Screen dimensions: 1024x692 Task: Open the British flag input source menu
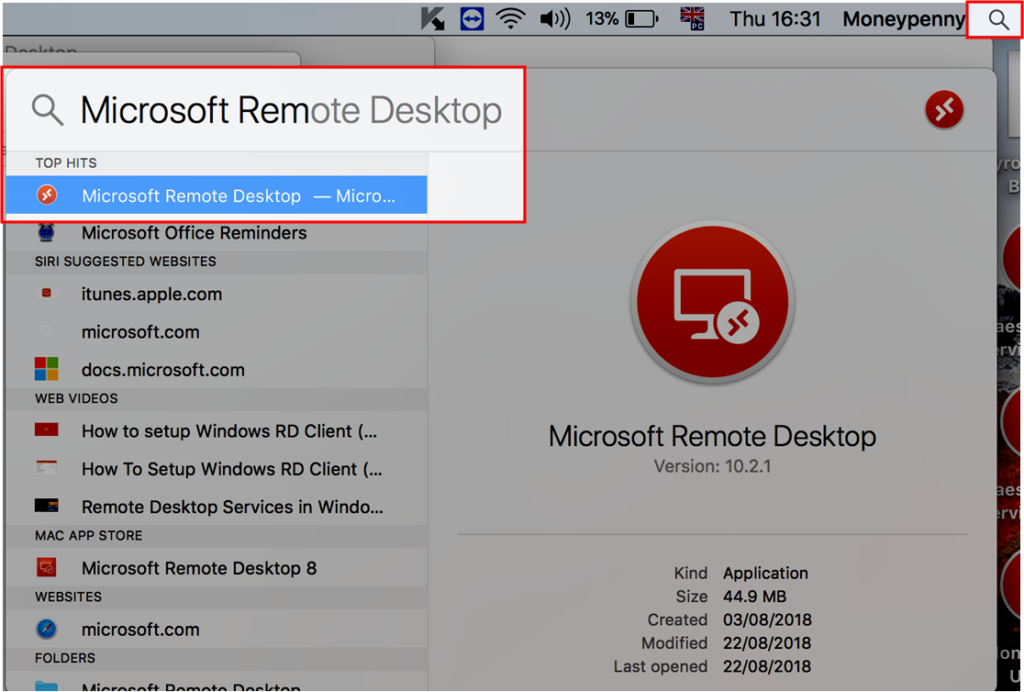692,18
